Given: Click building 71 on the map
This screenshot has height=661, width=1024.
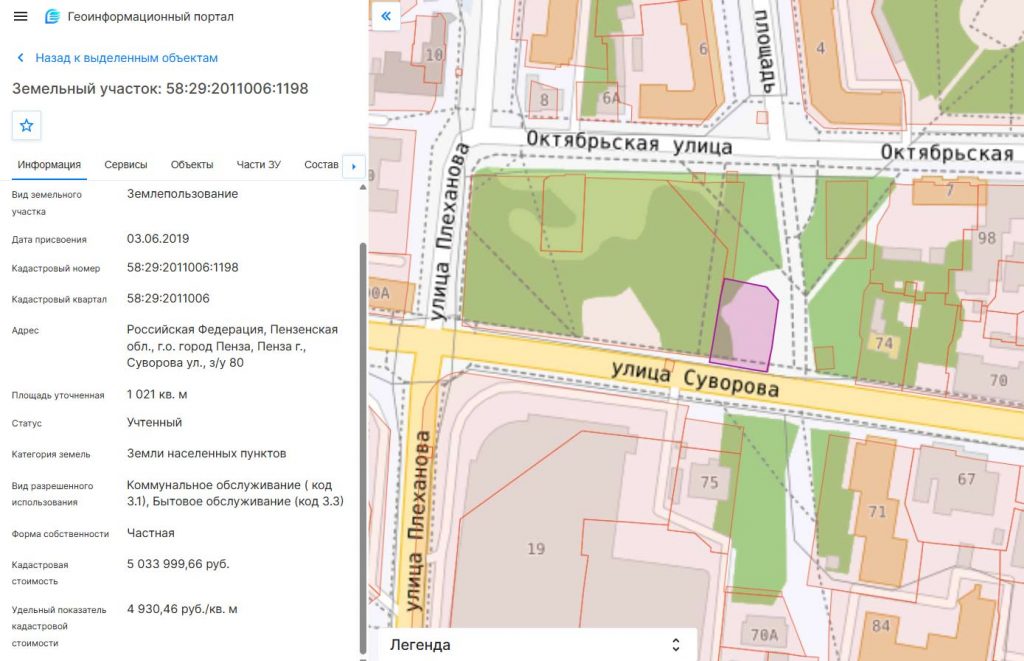Looking at the screenshot, I should [876, 511].
